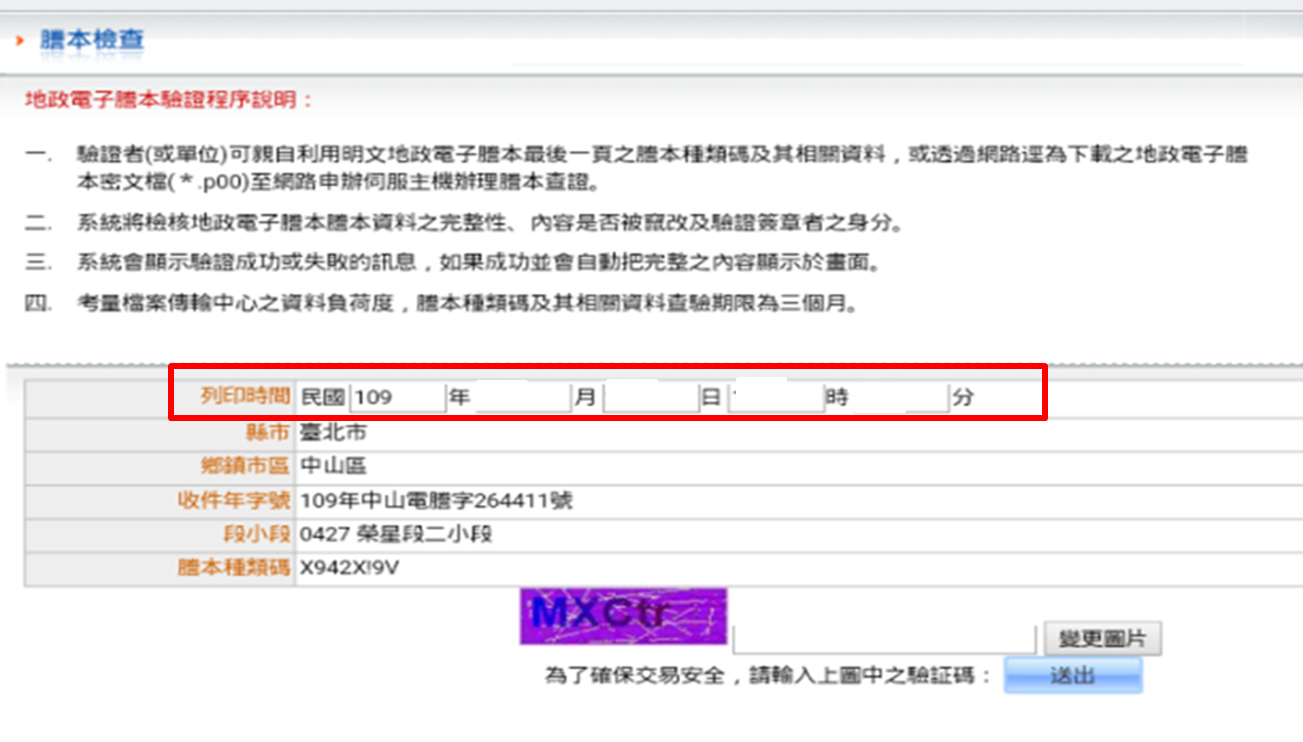The image size is (1303, 742).
Task: Focus the month (月) input field
Action: point(521,397)
